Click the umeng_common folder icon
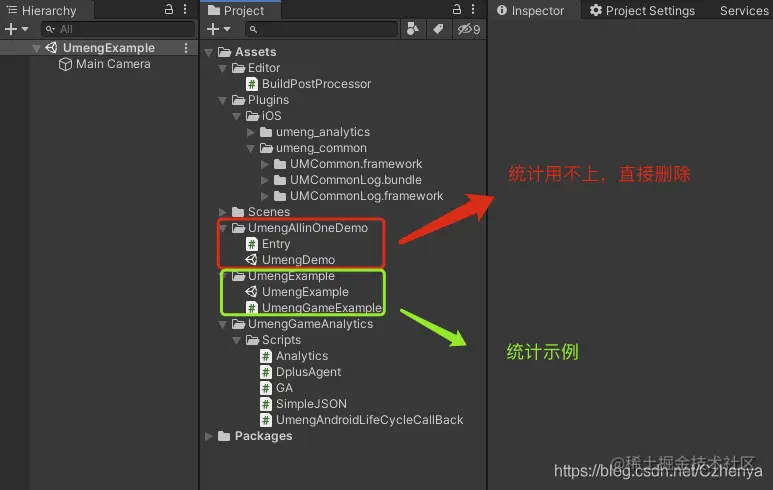 [266, 148]
